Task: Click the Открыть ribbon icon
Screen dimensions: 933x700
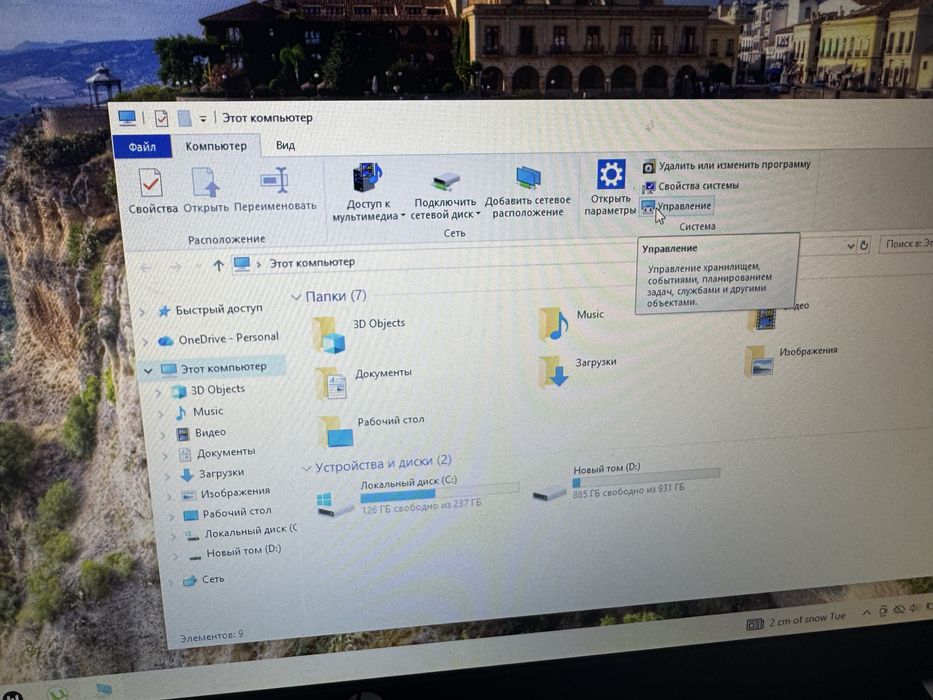Action: (x=205, y=182)
